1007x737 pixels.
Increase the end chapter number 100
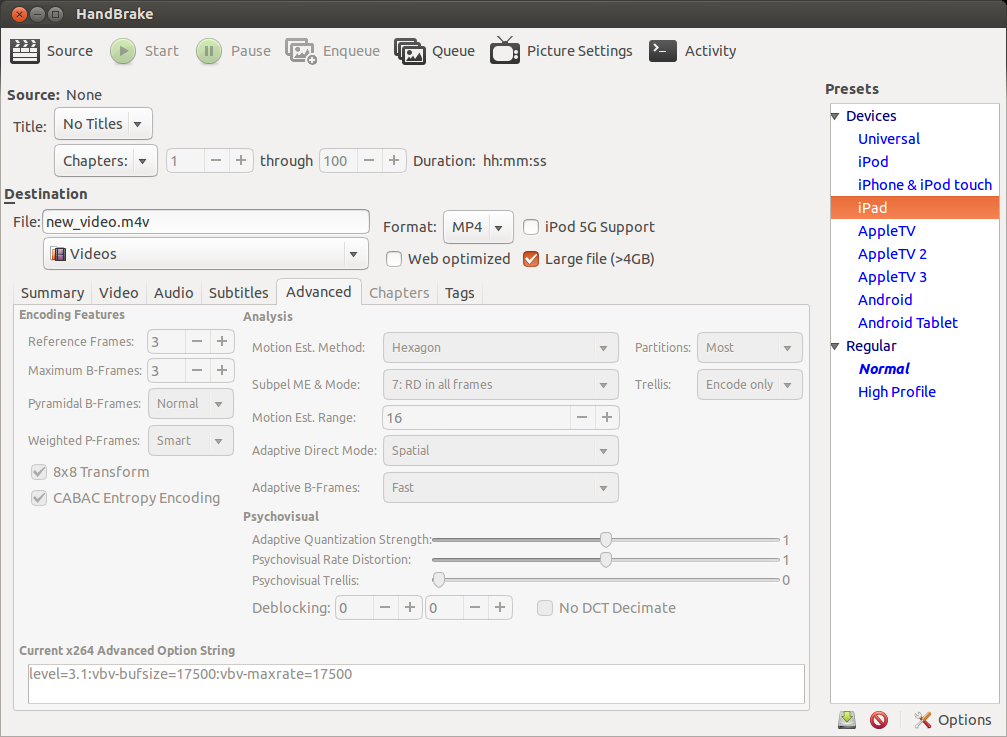(x=394, y=160)
